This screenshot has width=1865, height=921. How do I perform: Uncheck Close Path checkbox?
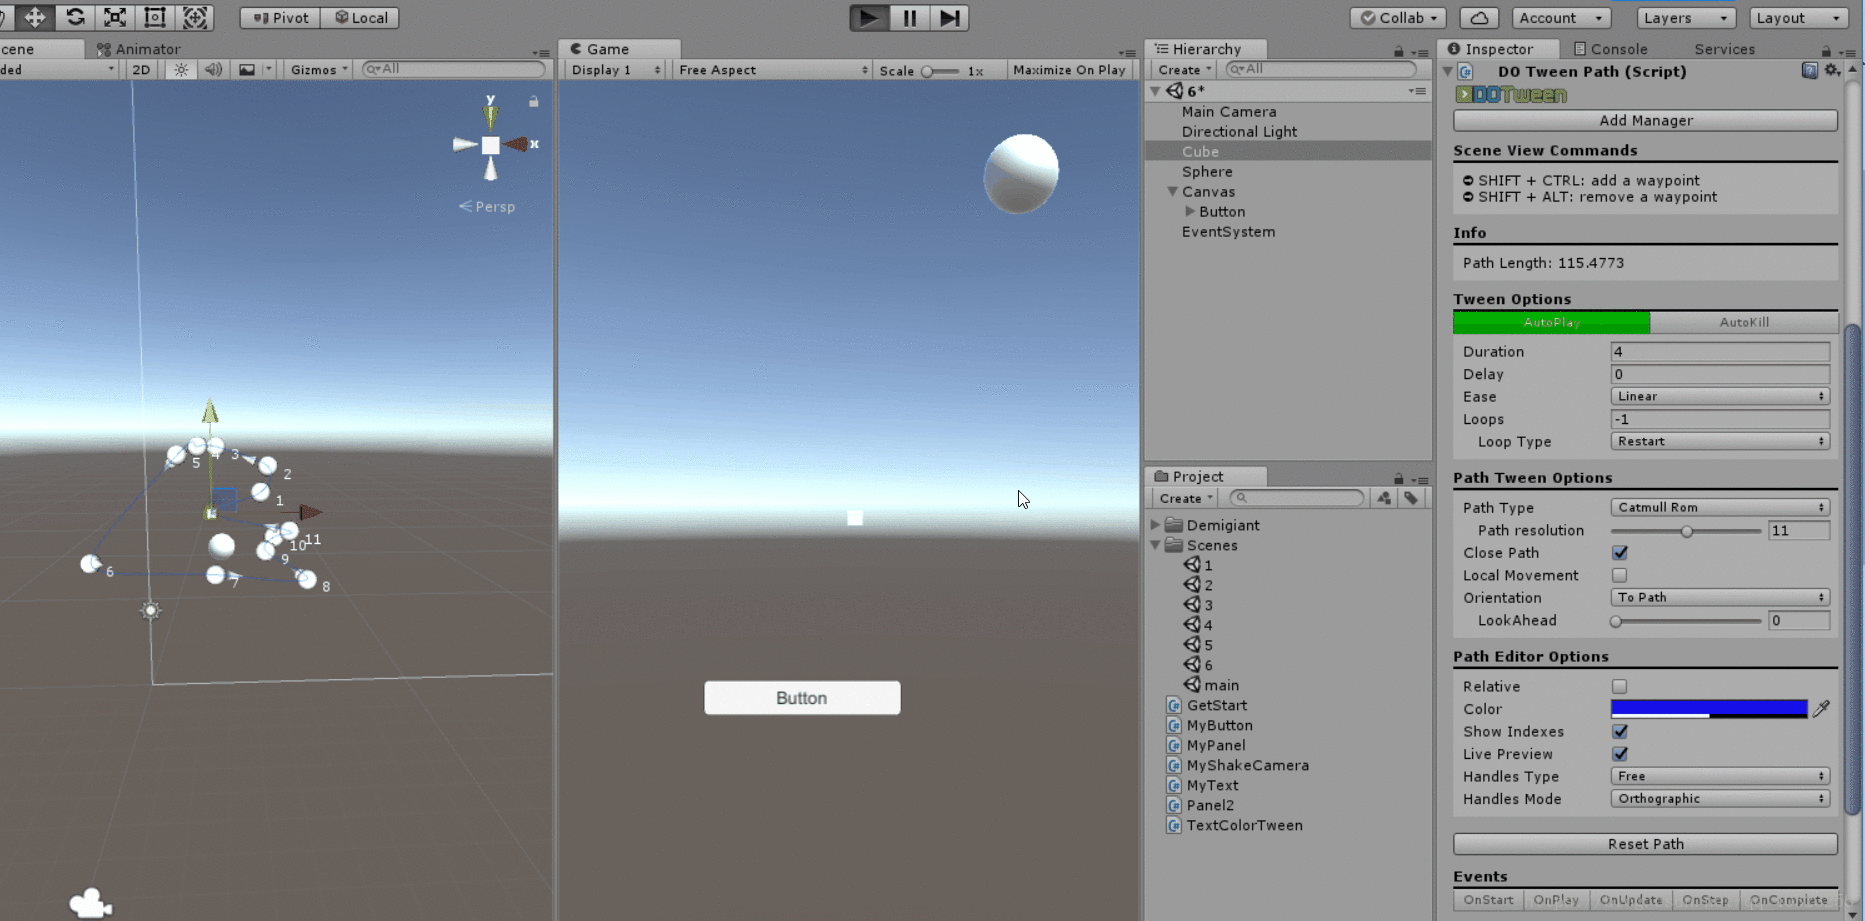pos(1620,553)
